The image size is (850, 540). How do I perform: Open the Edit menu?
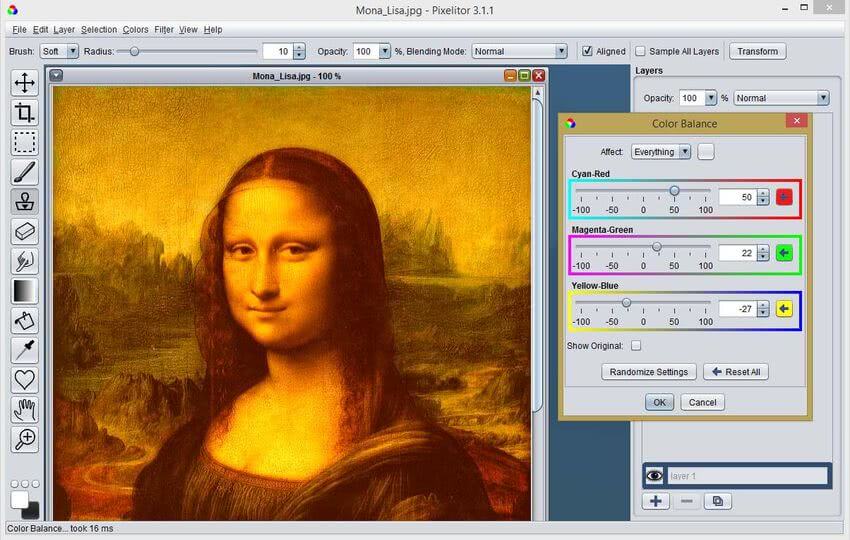(x=40, y=29)
